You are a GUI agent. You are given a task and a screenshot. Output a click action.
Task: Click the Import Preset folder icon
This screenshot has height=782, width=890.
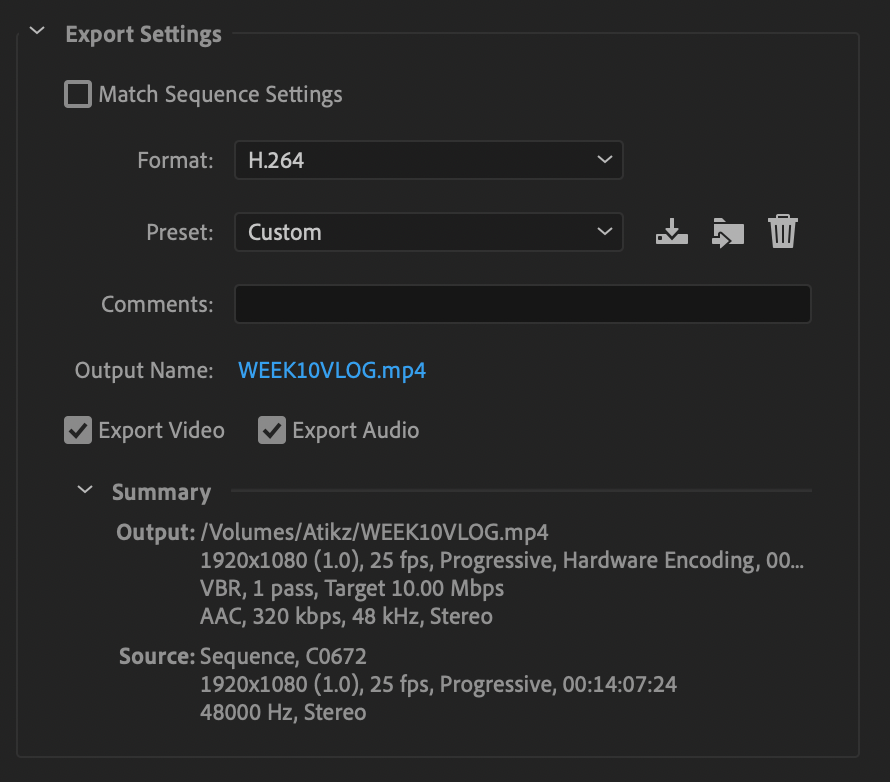(727, 231)
